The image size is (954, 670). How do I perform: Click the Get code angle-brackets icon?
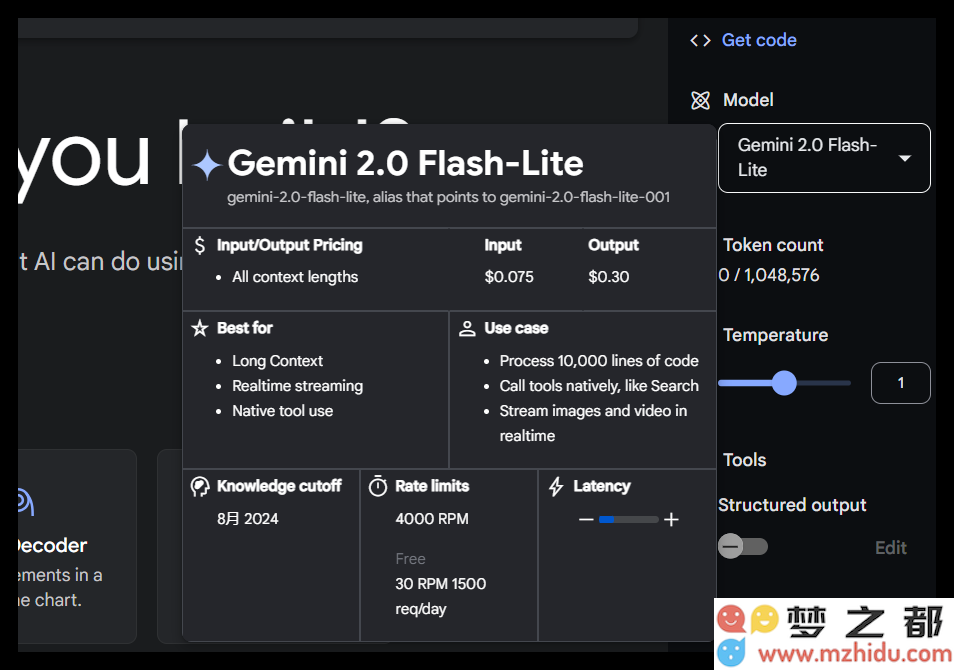coord(700,40)
